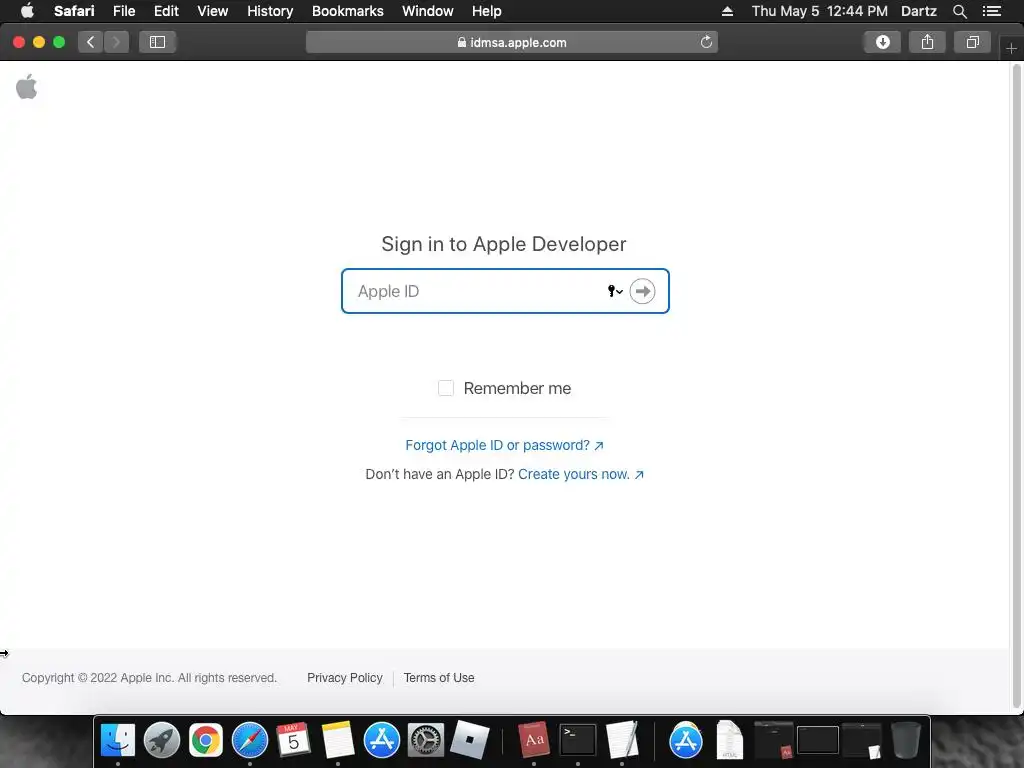Click the idmsa.apple.com address bar
This screenshot has width=1024, height=768.
coord(511,42)
